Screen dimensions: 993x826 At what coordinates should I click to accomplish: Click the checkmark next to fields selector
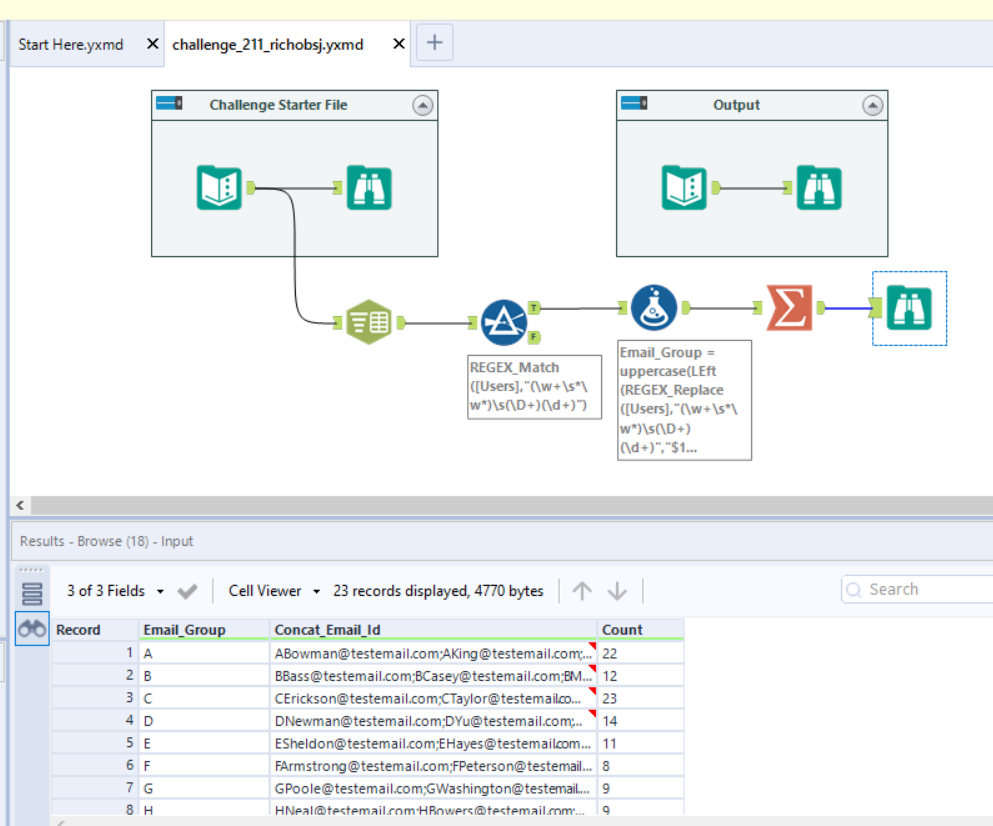187,591
